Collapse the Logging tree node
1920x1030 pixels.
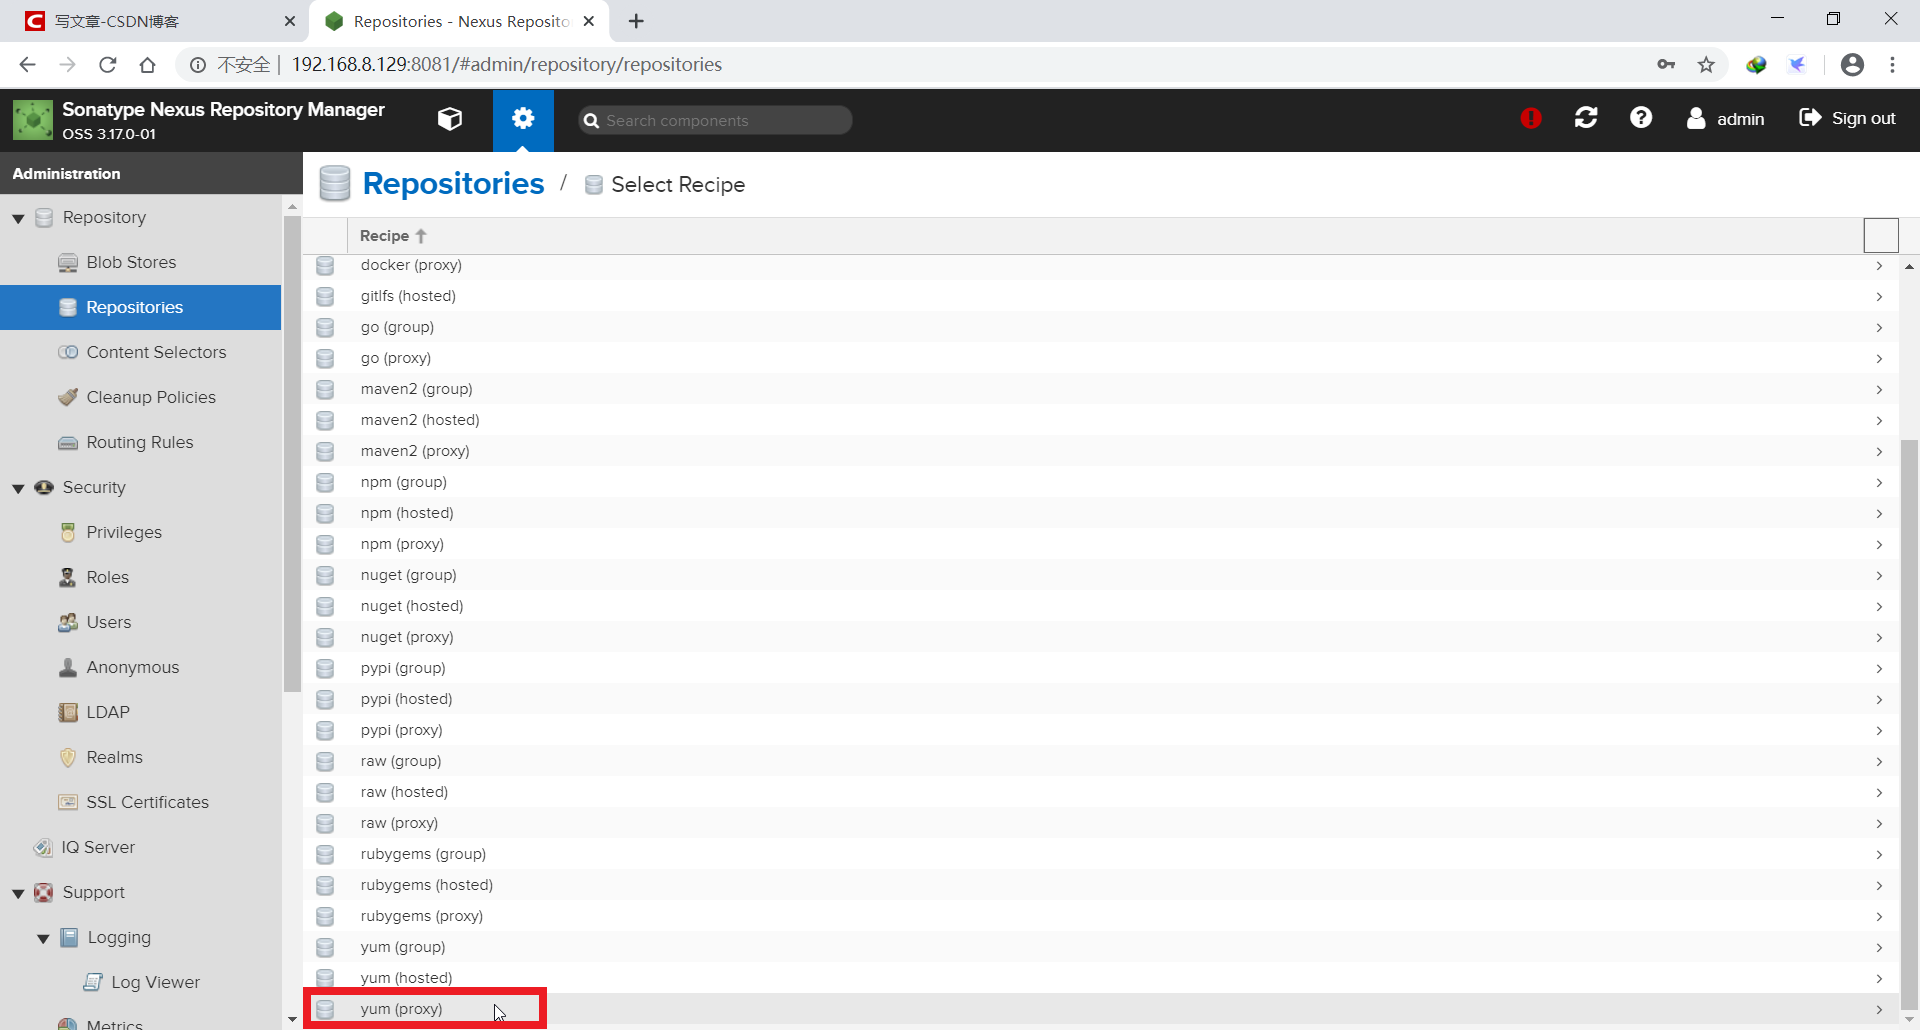[43, 938]
